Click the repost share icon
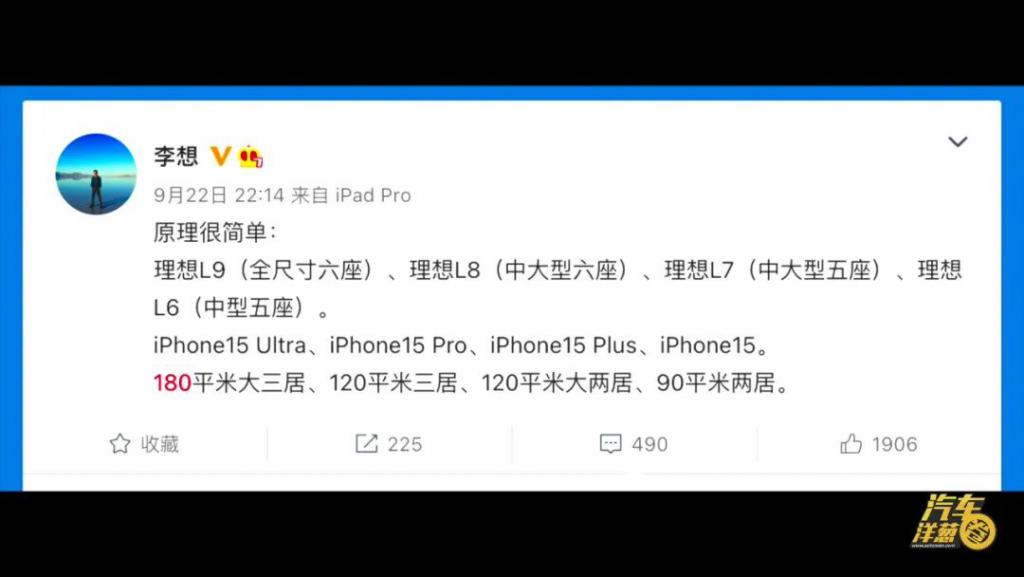The height and width of the screenshot is (577, 1024). coord(366,444)
